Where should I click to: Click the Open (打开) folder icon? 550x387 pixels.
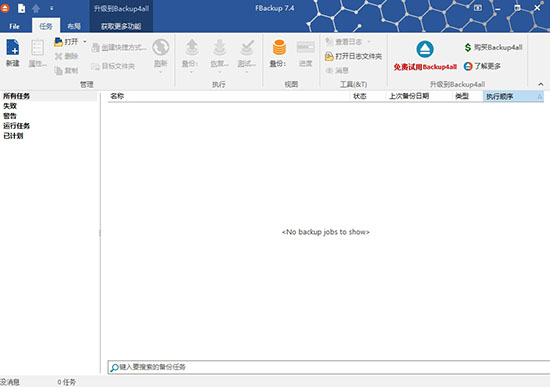click(x=59, y=42)
